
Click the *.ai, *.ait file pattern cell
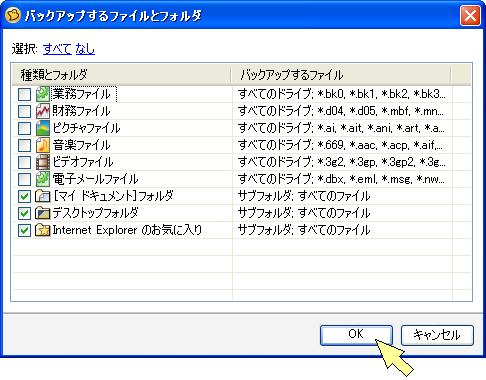pos(341,128)
